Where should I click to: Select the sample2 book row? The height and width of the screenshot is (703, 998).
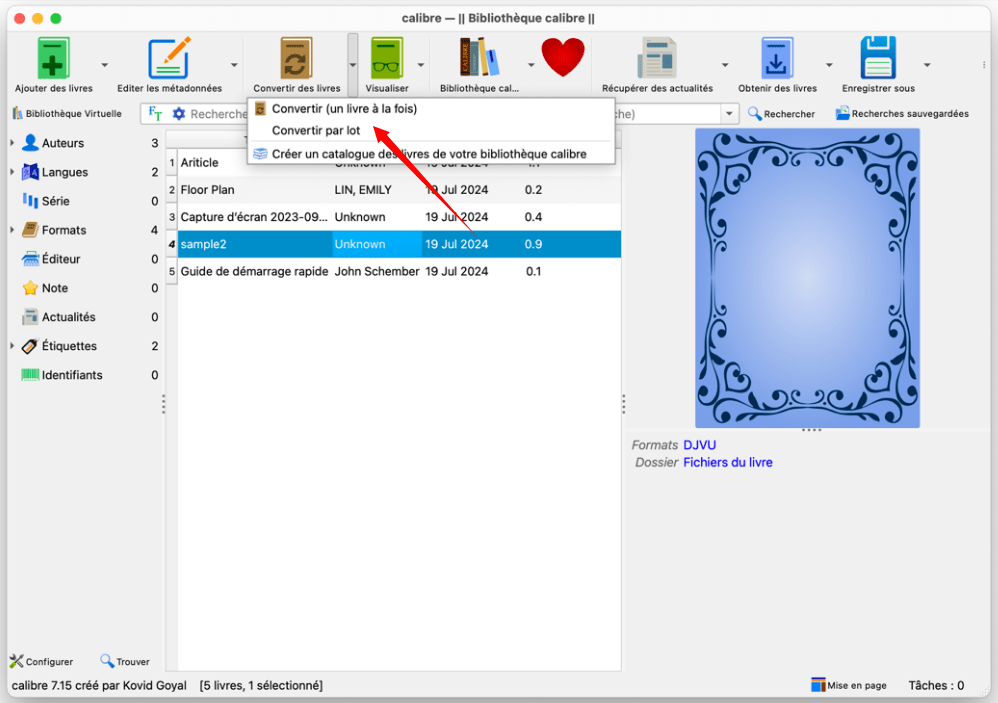point(399,244)
